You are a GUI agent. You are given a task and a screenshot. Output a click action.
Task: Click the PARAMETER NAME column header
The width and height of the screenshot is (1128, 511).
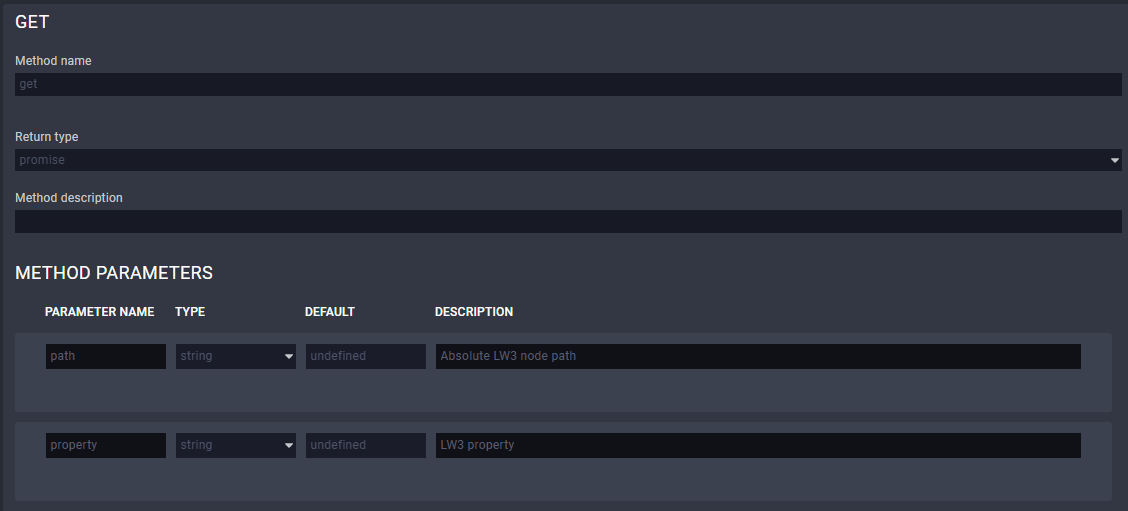[x=99, y=312]
